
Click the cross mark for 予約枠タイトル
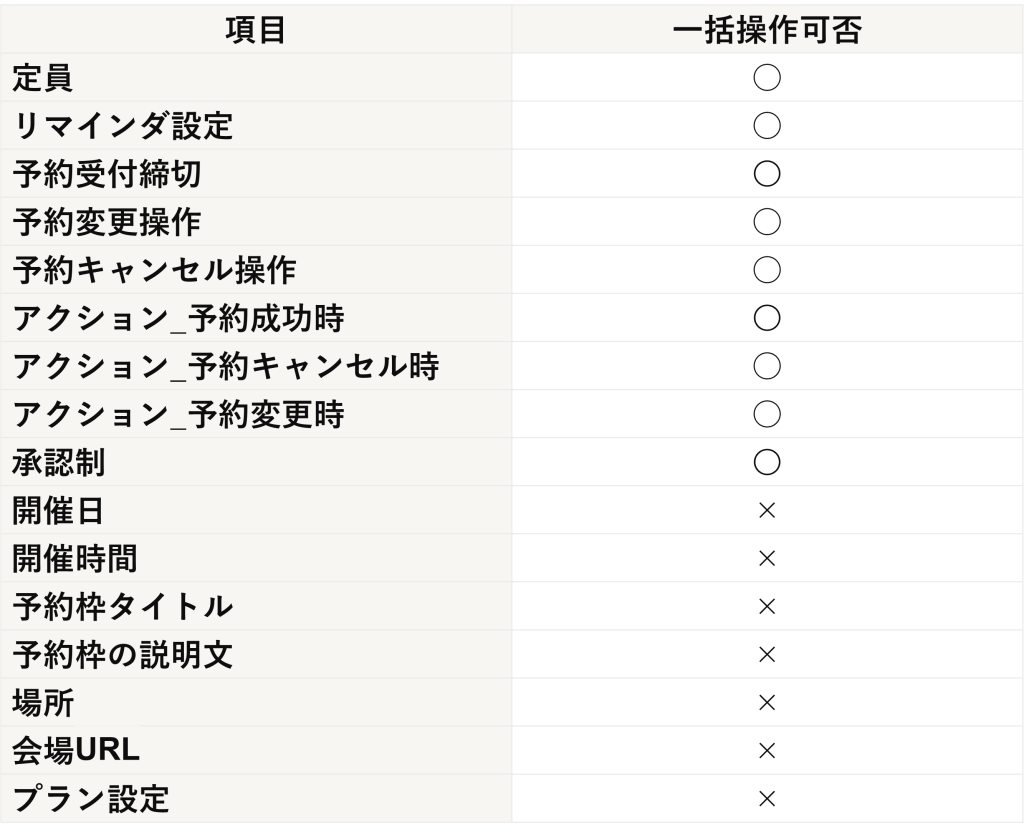click(x=767, y=607)
